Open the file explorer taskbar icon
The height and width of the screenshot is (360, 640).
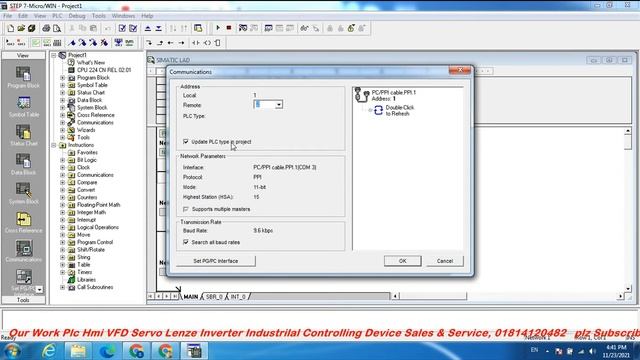coord(78,351)
